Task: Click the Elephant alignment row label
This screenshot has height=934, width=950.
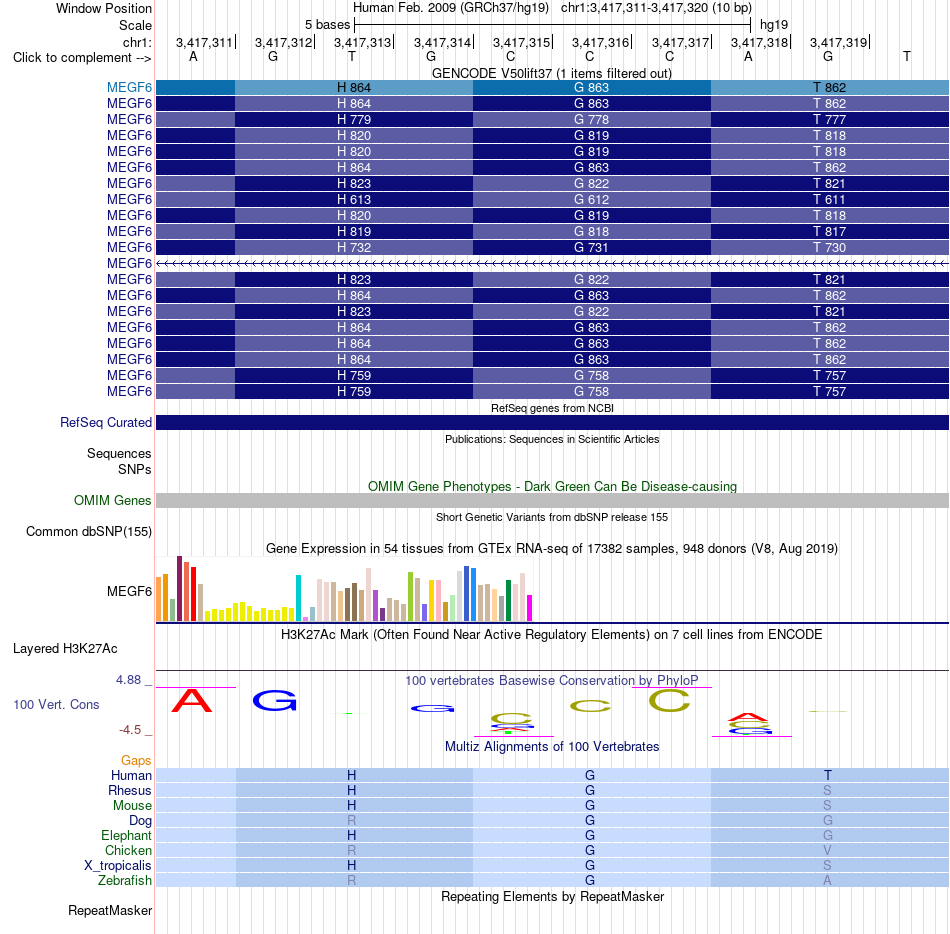Action: [x=126, y=835]
